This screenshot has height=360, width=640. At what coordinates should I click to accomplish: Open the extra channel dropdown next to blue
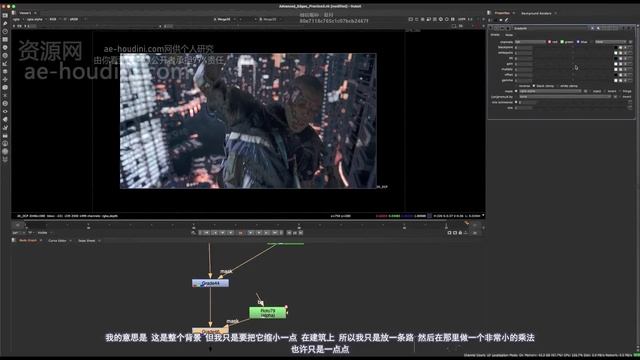(x=611, y=42)
